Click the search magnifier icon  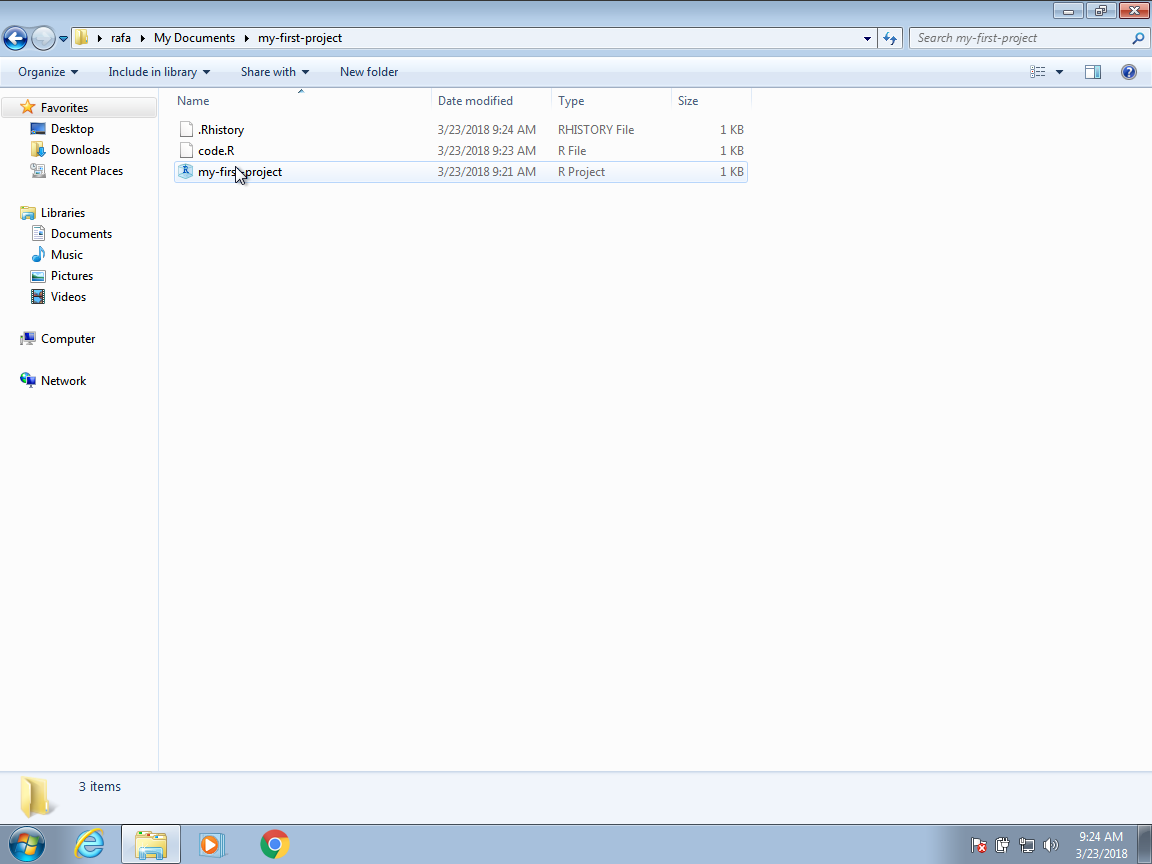tap(1138, 38)
